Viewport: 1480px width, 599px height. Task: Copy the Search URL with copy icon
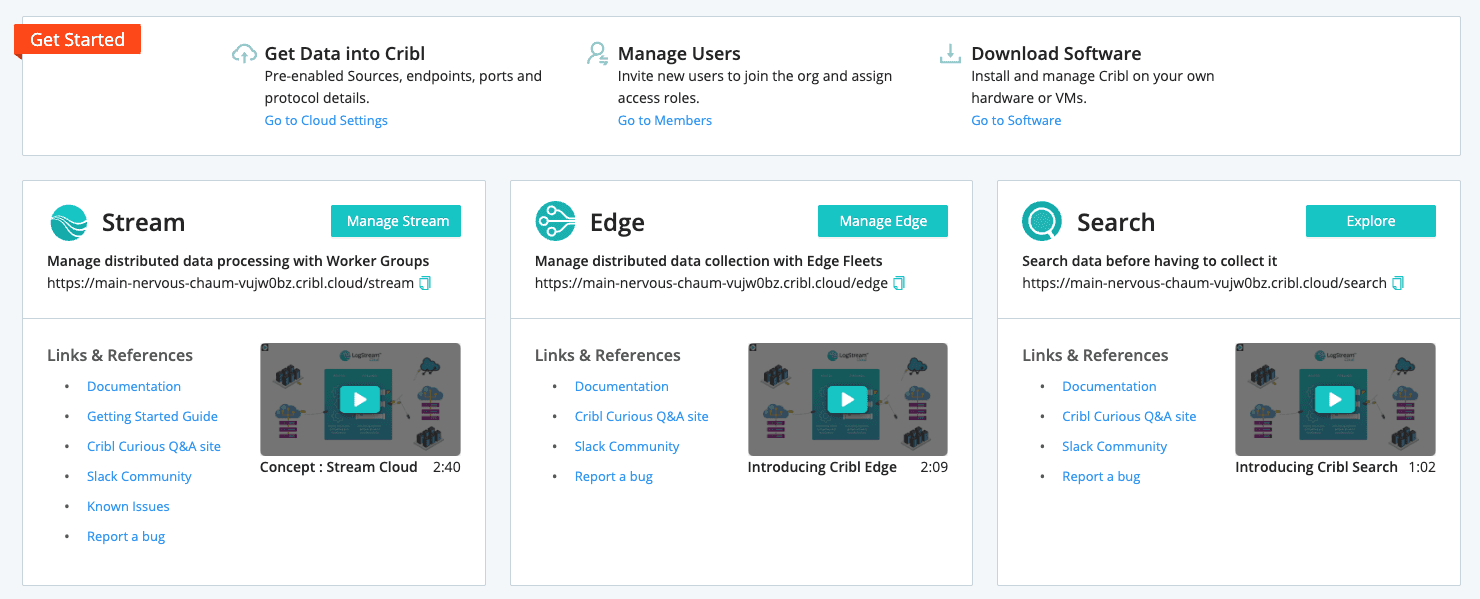pos(1398,283)
